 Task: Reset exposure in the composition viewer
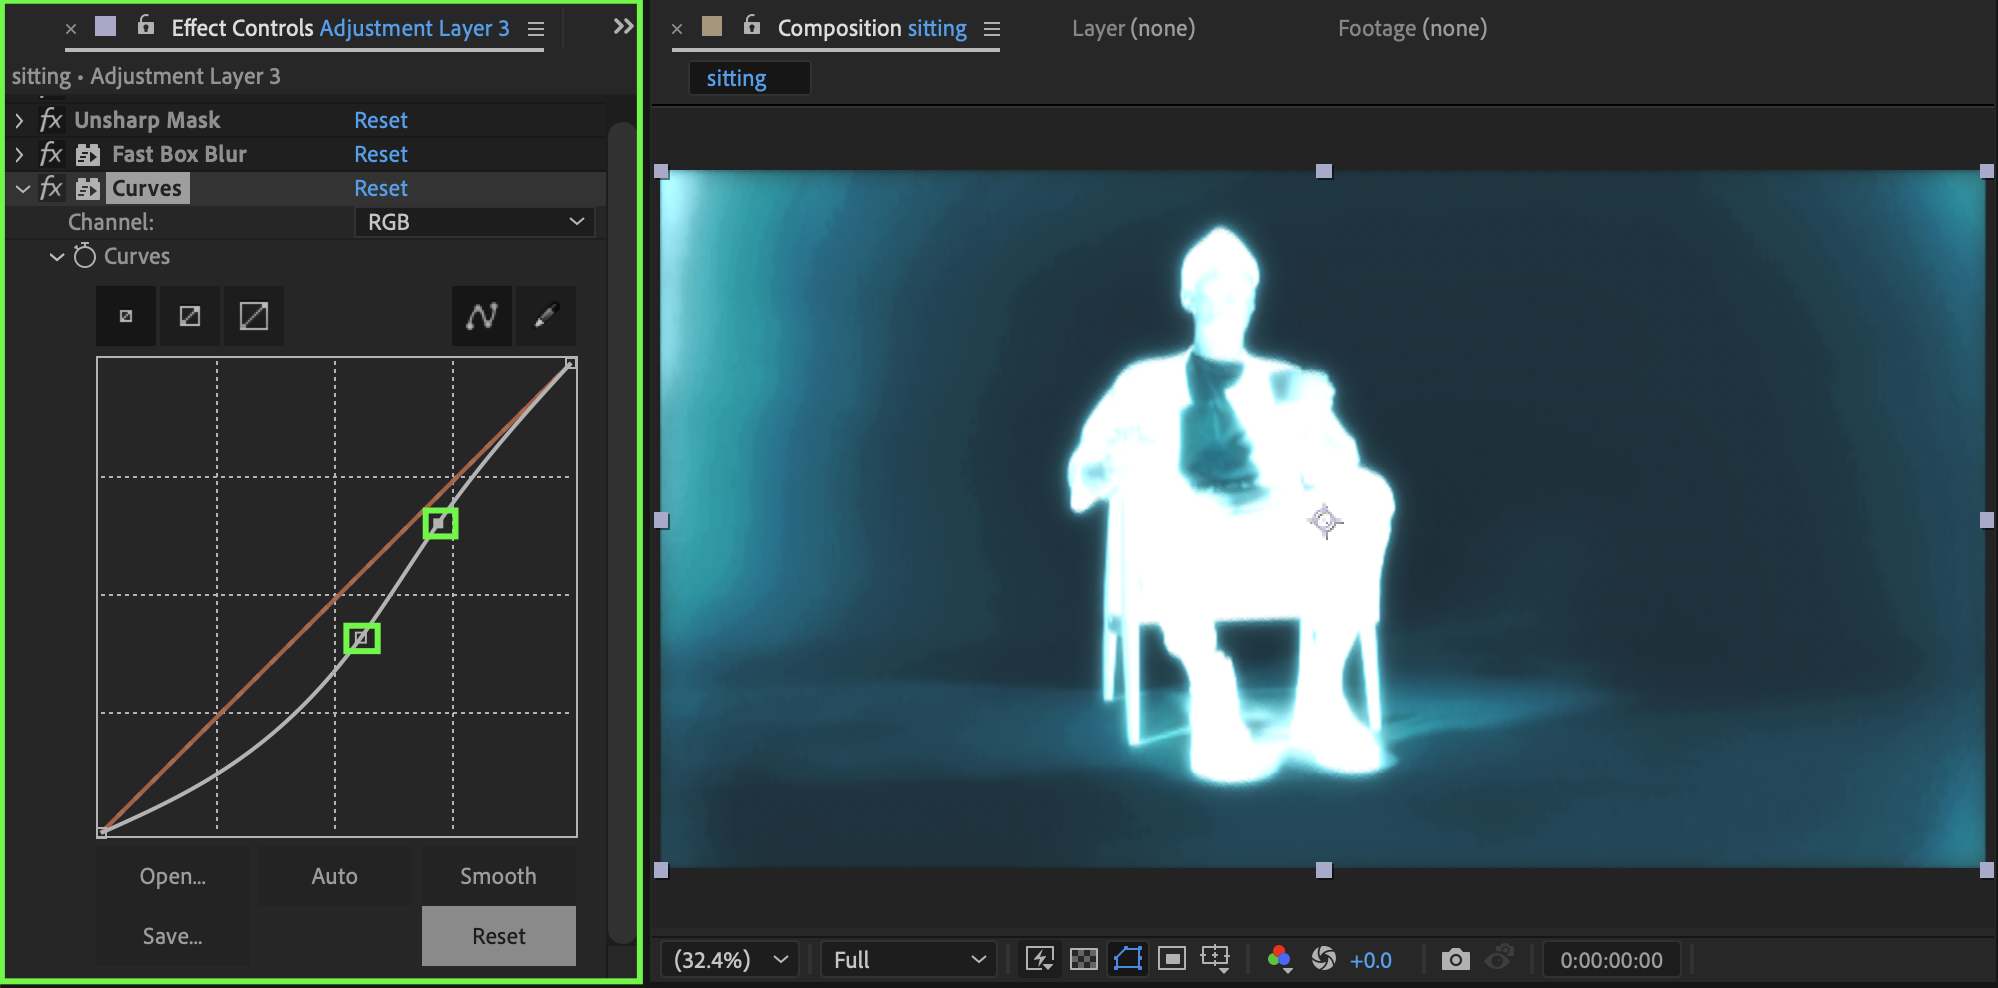1324,959
